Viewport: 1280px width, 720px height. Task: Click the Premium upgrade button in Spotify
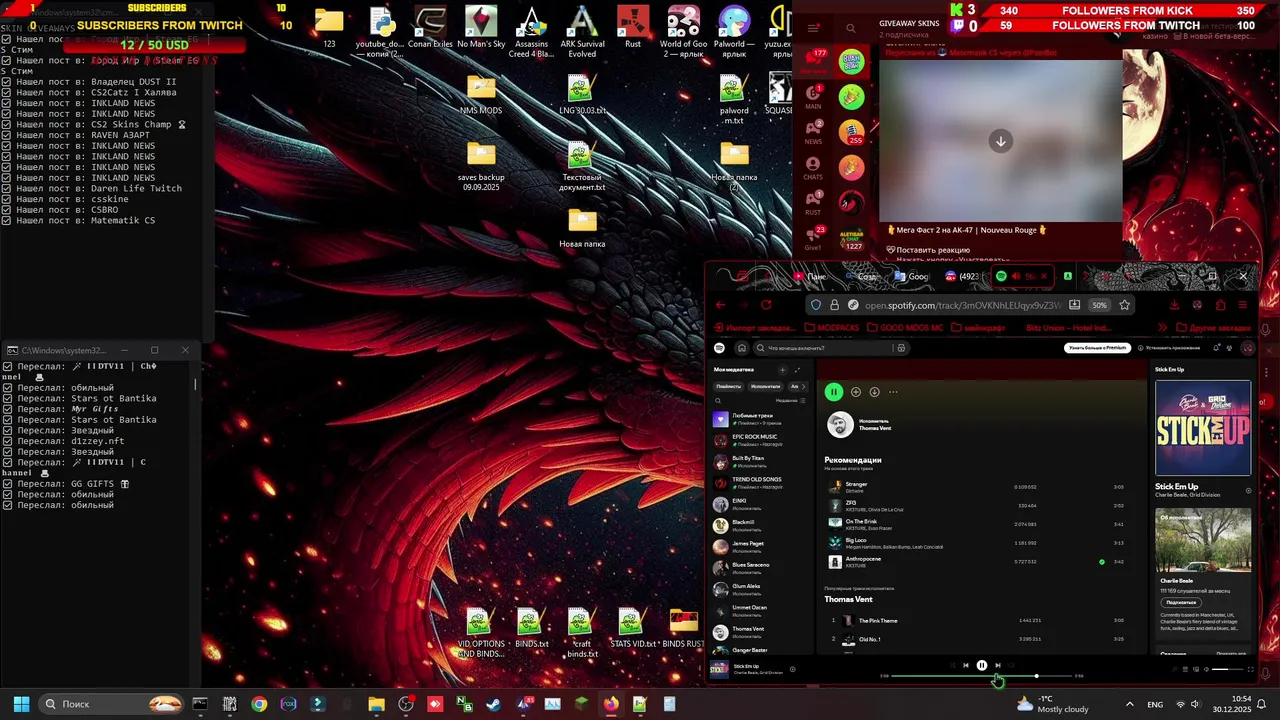1097,348
